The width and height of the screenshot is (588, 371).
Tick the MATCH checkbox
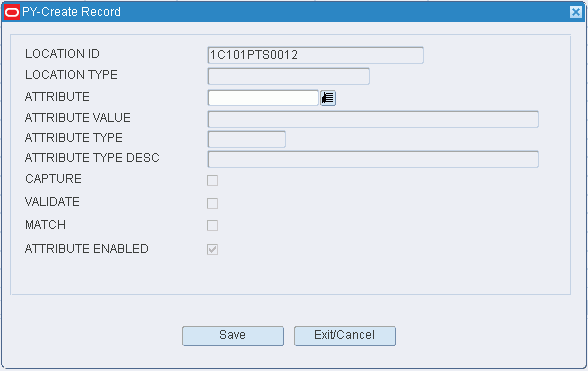pos(212,225)
